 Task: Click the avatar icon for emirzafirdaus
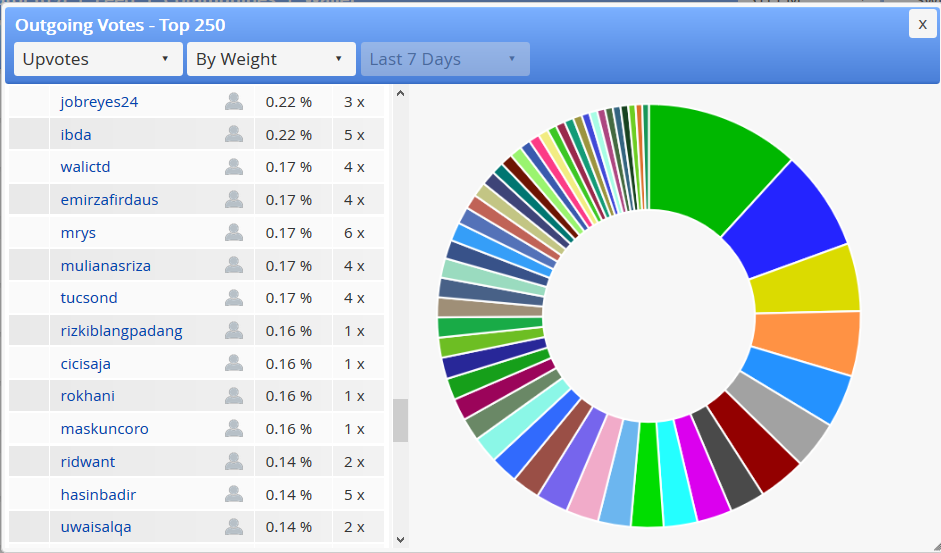click(234, 199)
